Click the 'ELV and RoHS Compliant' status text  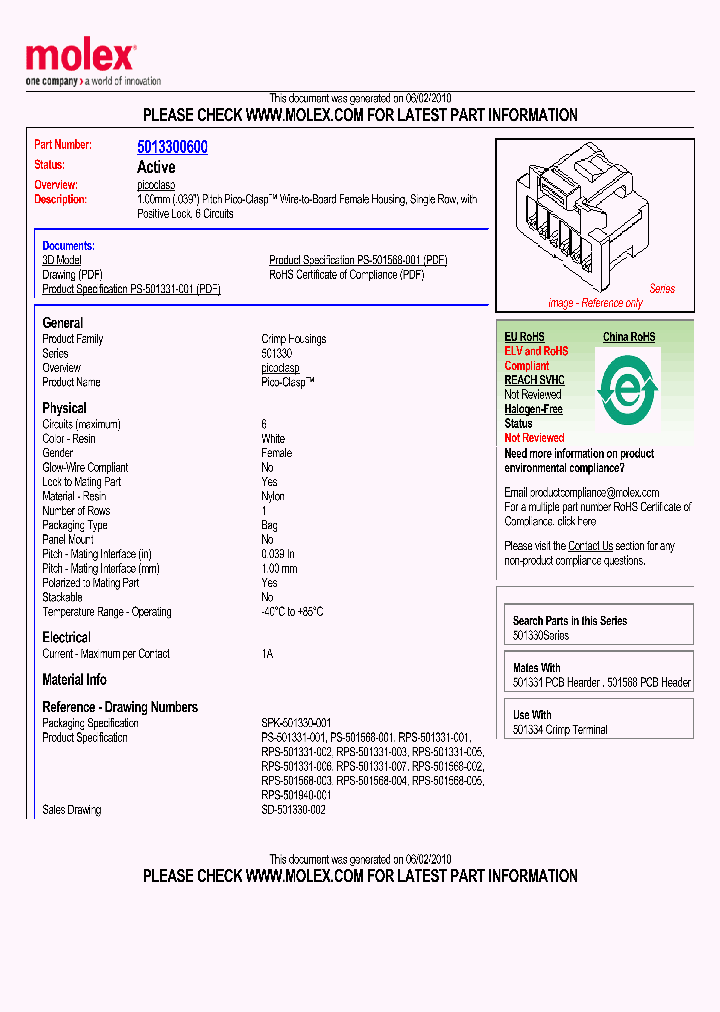536,358
